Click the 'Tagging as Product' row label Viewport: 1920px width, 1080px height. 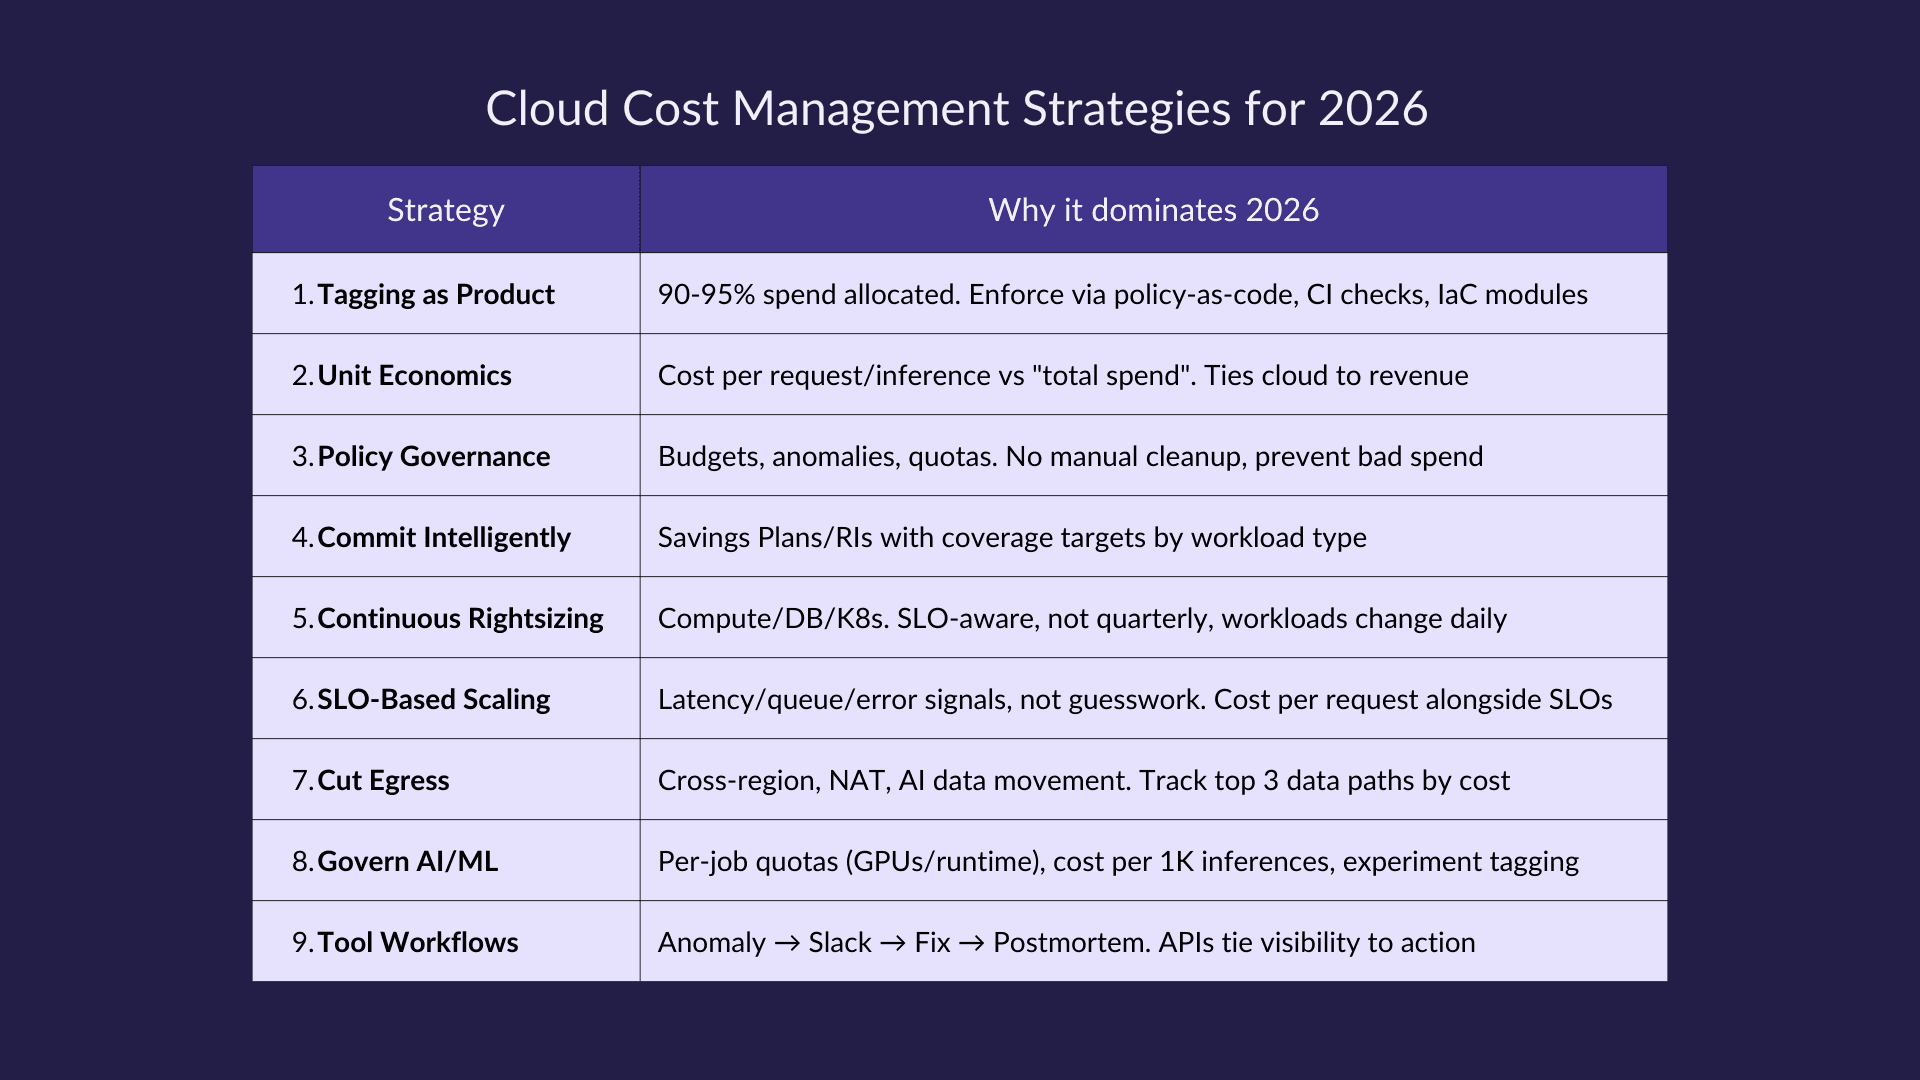click(x=435, y=294)
